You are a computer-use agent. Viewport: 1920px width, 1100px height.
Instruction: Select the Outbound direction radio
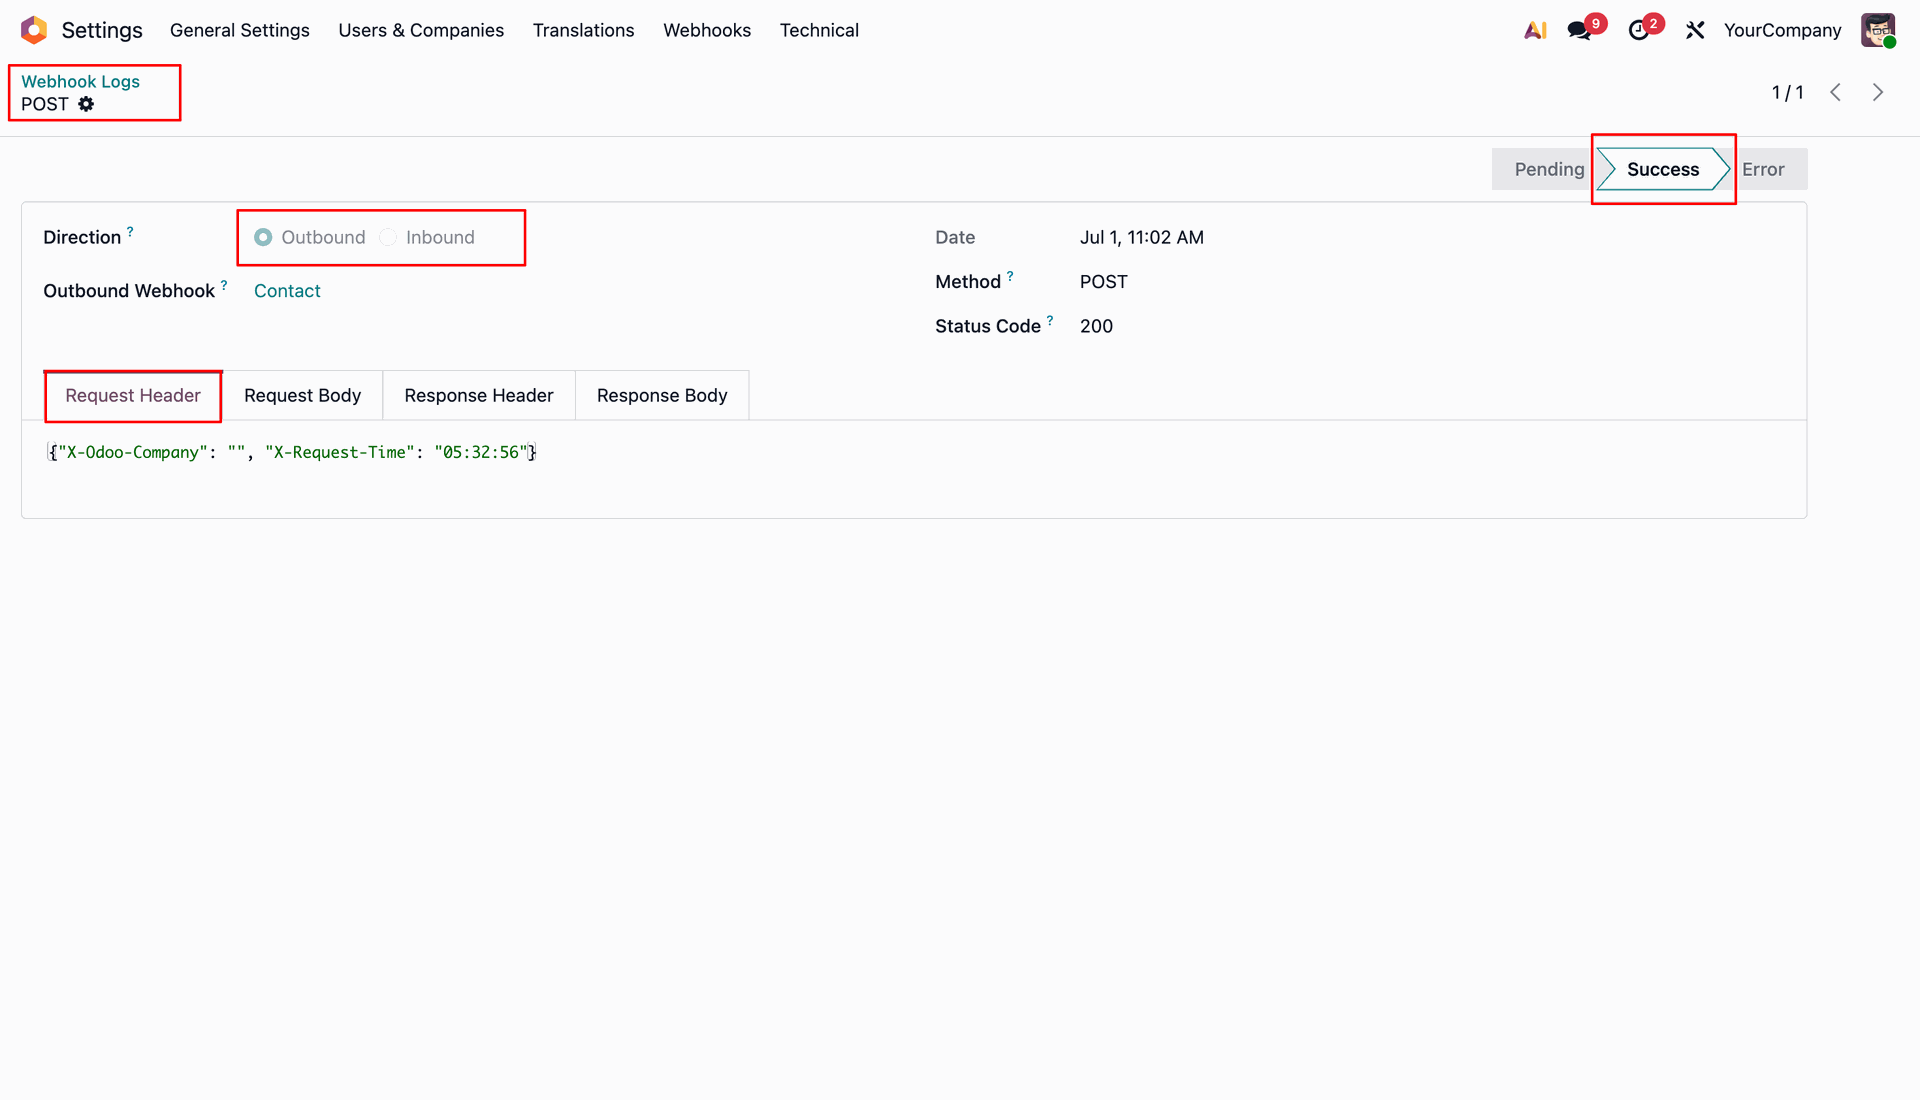(263, 237)
